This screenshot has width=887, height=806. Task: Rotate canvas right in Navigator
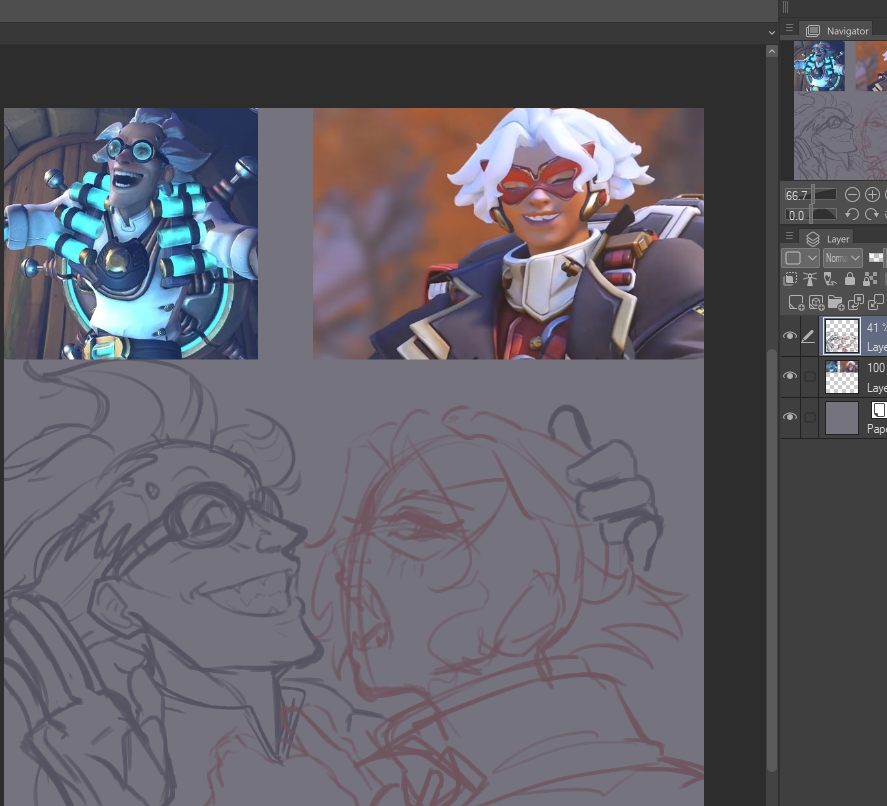(872, 214)
